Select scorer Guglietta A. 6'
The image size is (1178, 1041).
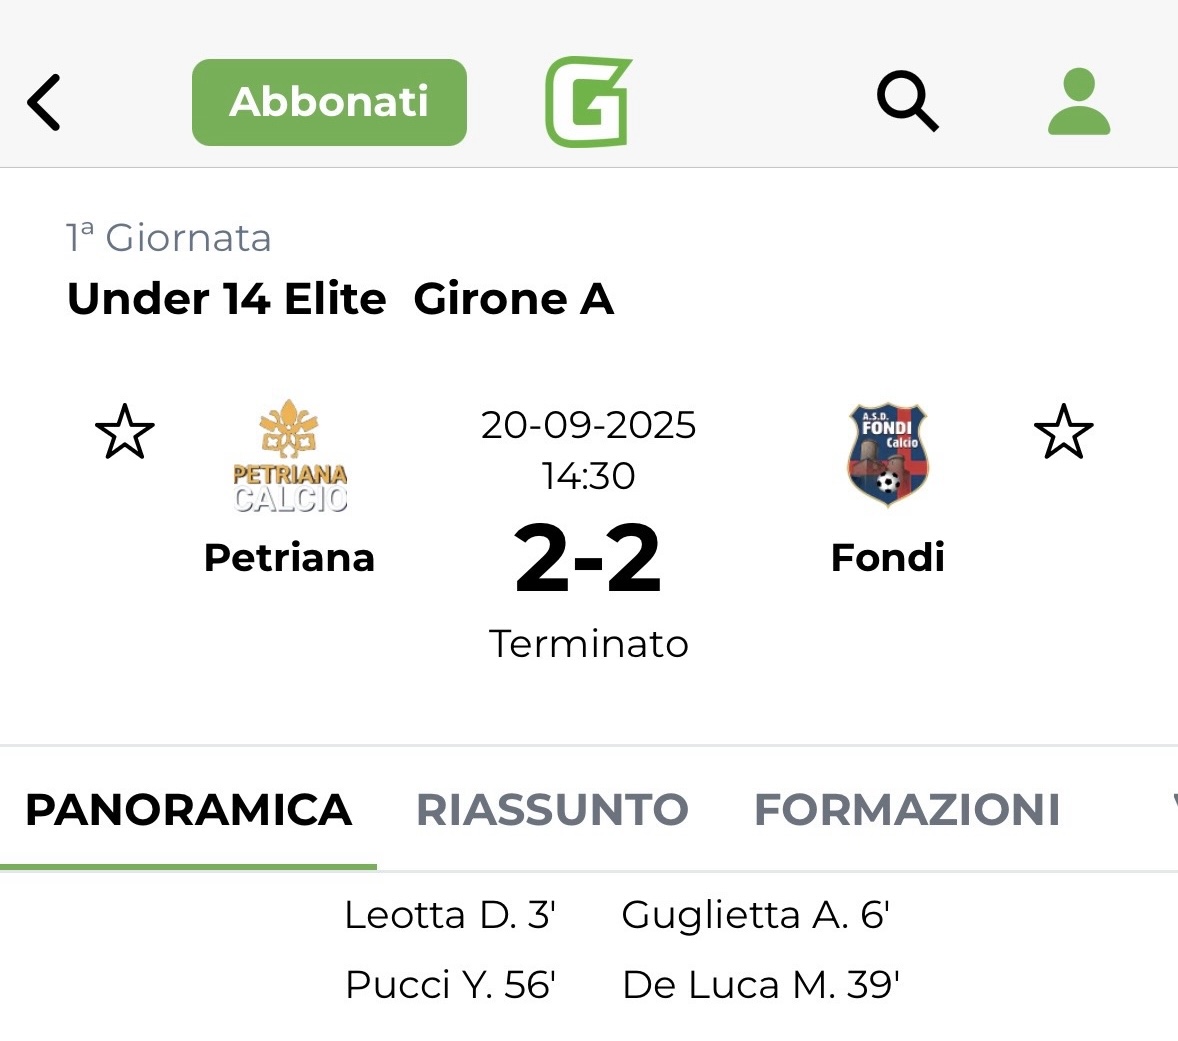[756, 915]
